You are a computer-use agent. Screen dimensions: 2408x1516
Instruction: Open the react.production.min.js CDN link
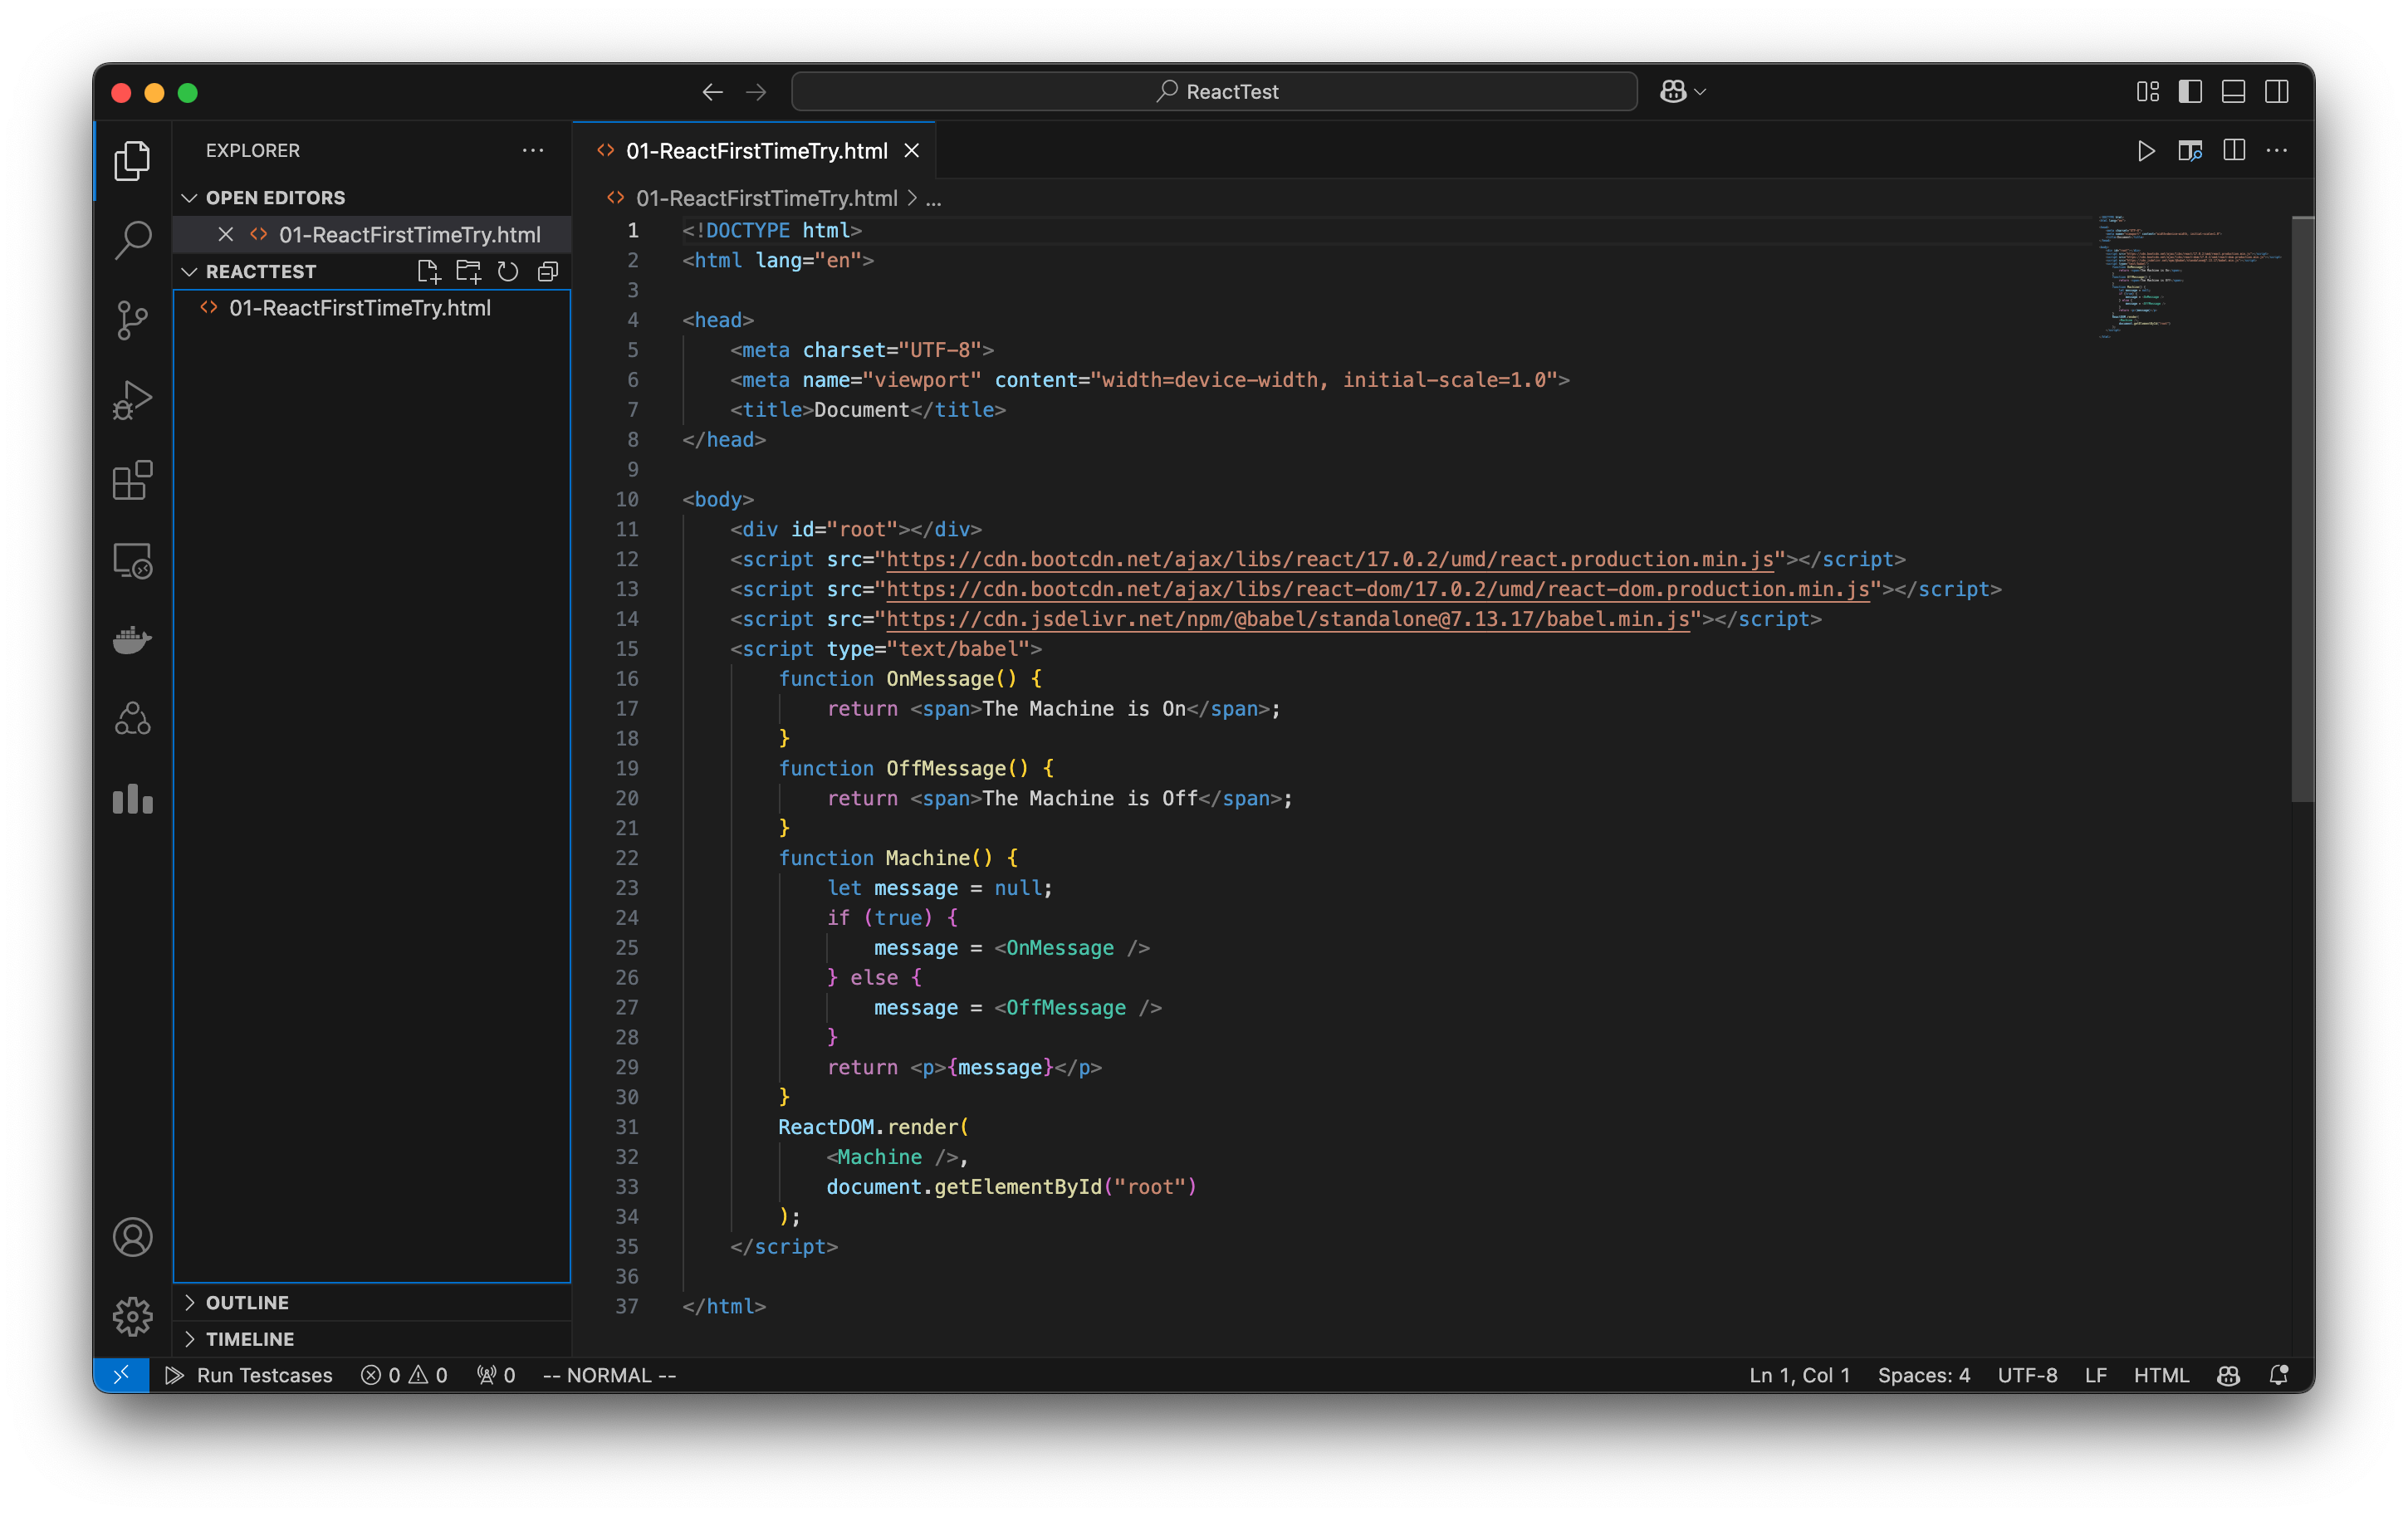click(1330, 559)
